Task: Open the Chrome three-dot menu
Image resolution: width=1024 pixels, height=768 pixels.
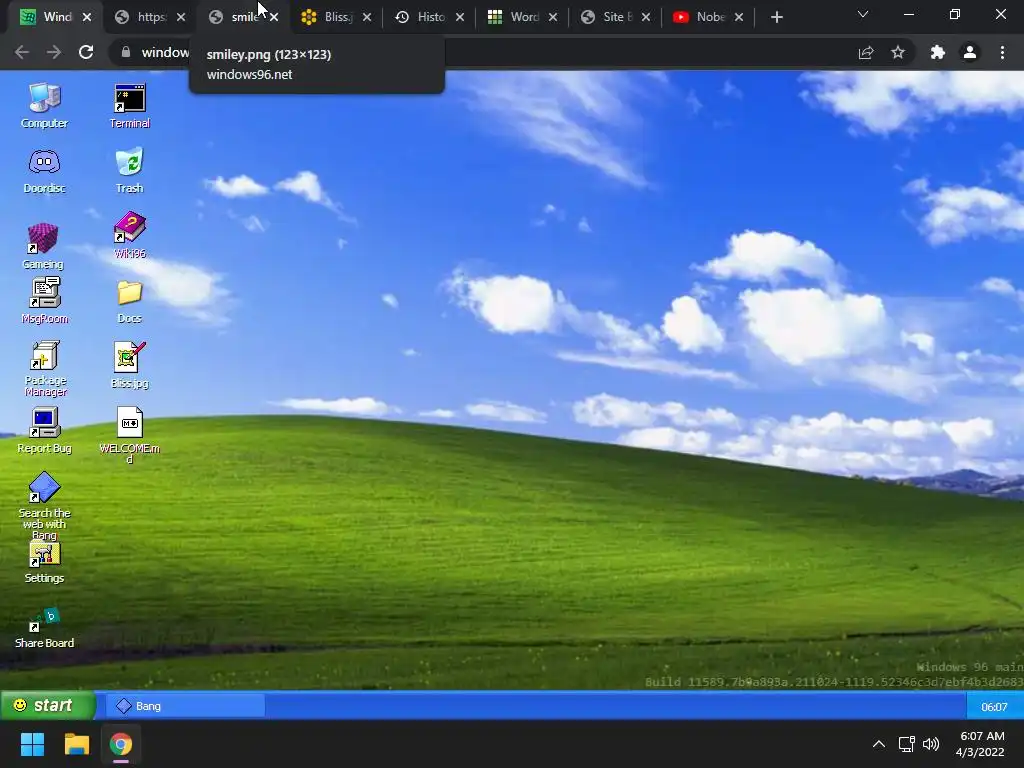Action: (x=1002, y=52)
